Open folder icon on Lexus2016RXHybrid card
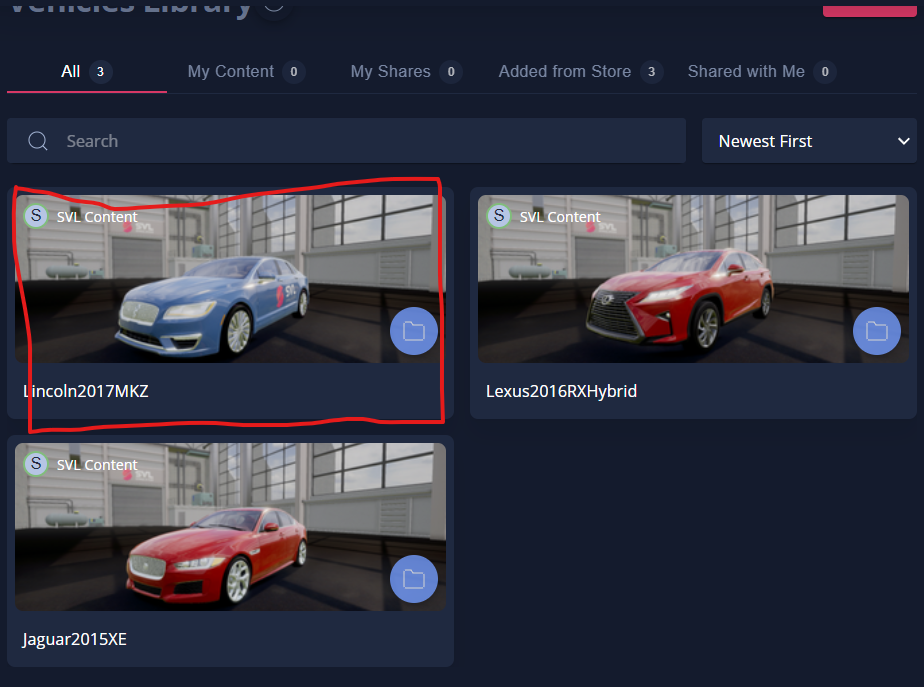The height and width of the screenshot is (687, 924). tap(876, 331)
